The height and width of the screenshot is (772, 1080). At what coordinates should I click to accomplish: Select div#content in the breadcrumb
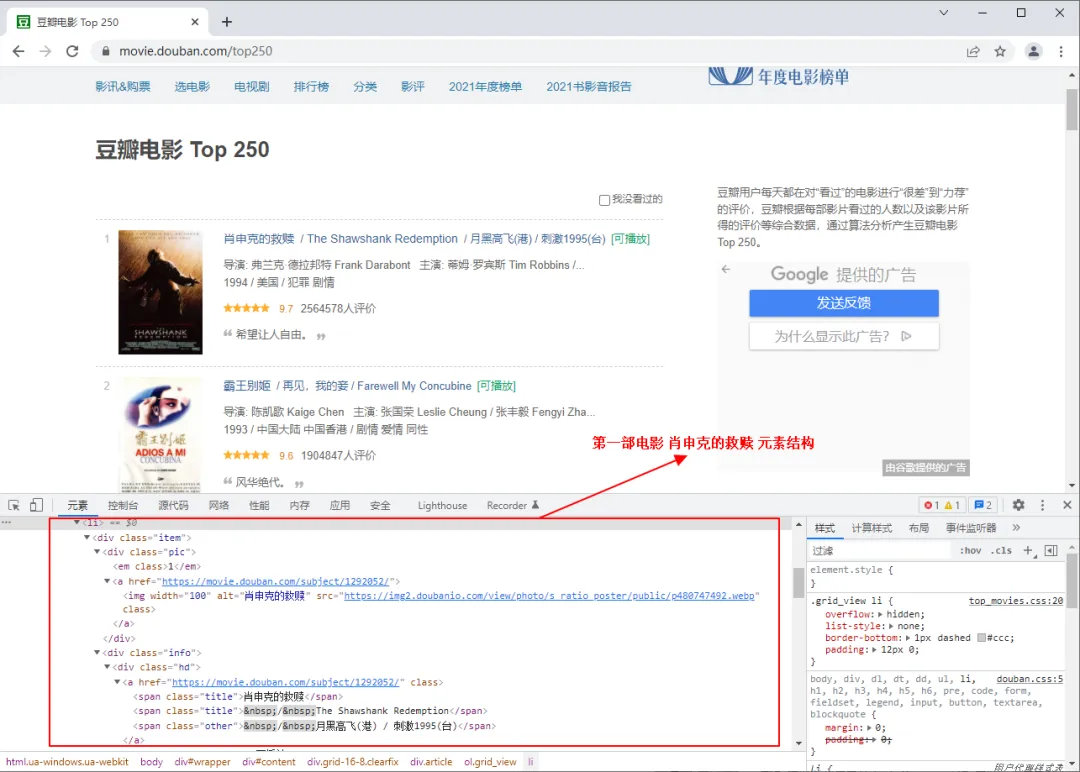269,762
